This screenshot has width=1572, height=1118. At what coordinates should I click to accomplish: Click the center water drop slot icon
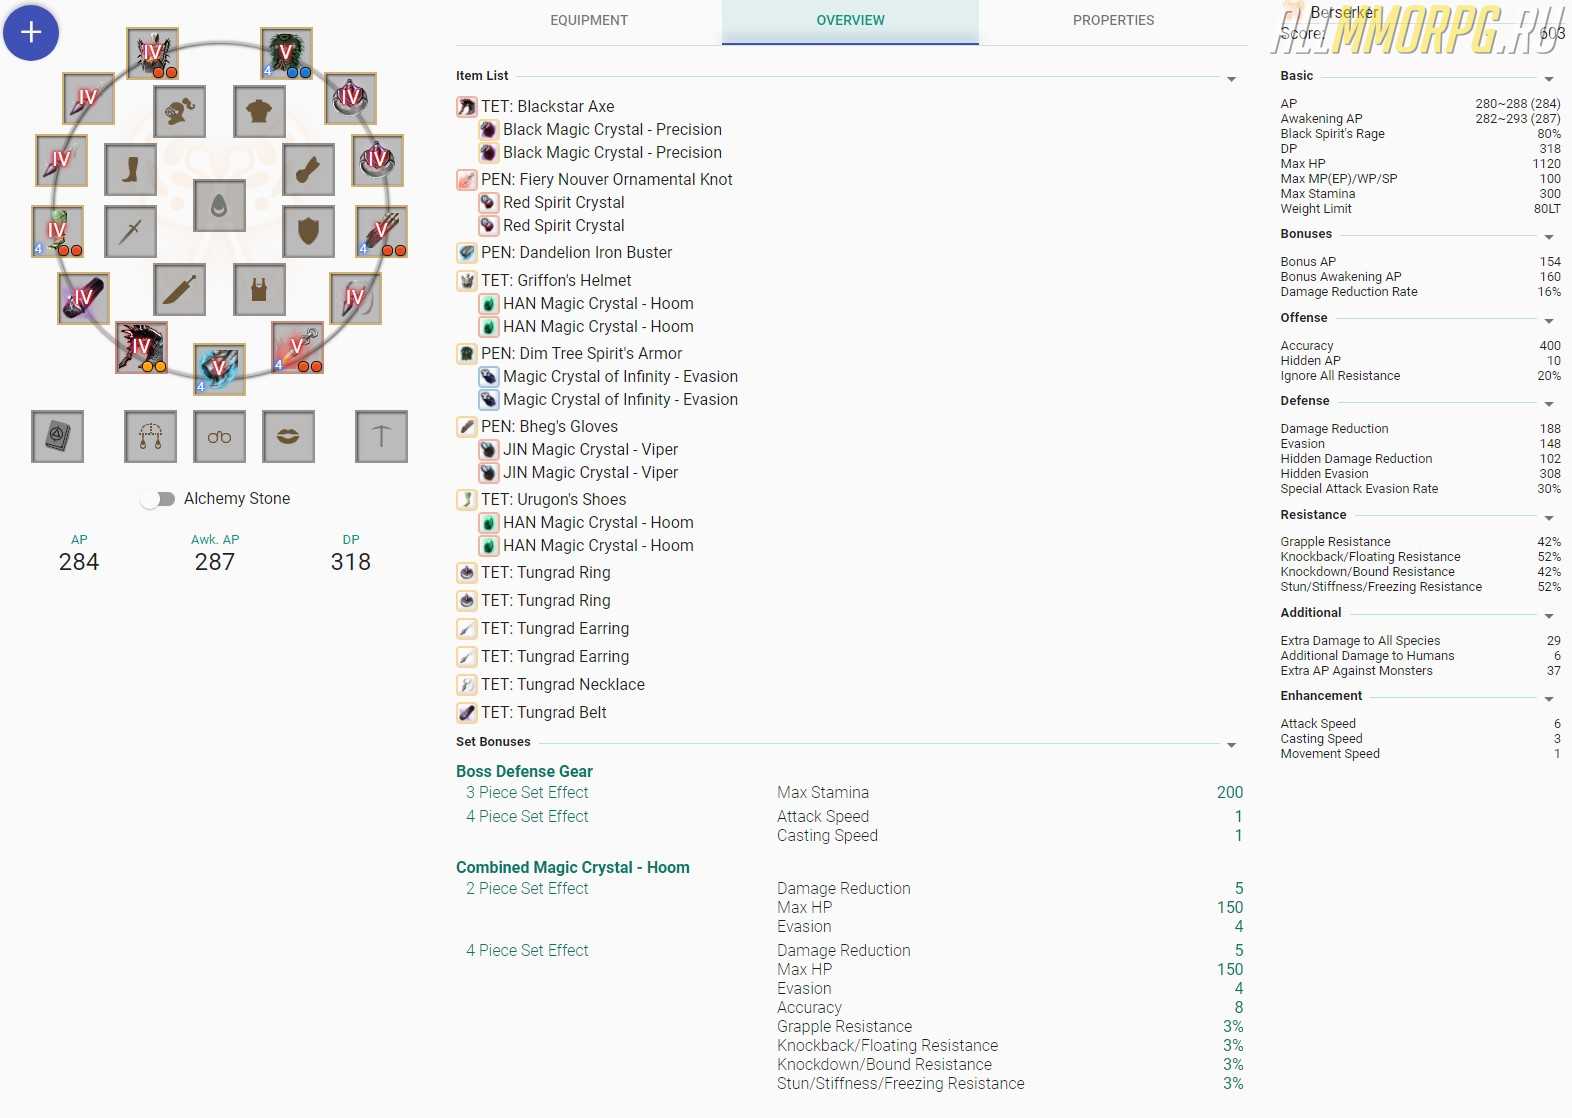click(x=219, y=206)
